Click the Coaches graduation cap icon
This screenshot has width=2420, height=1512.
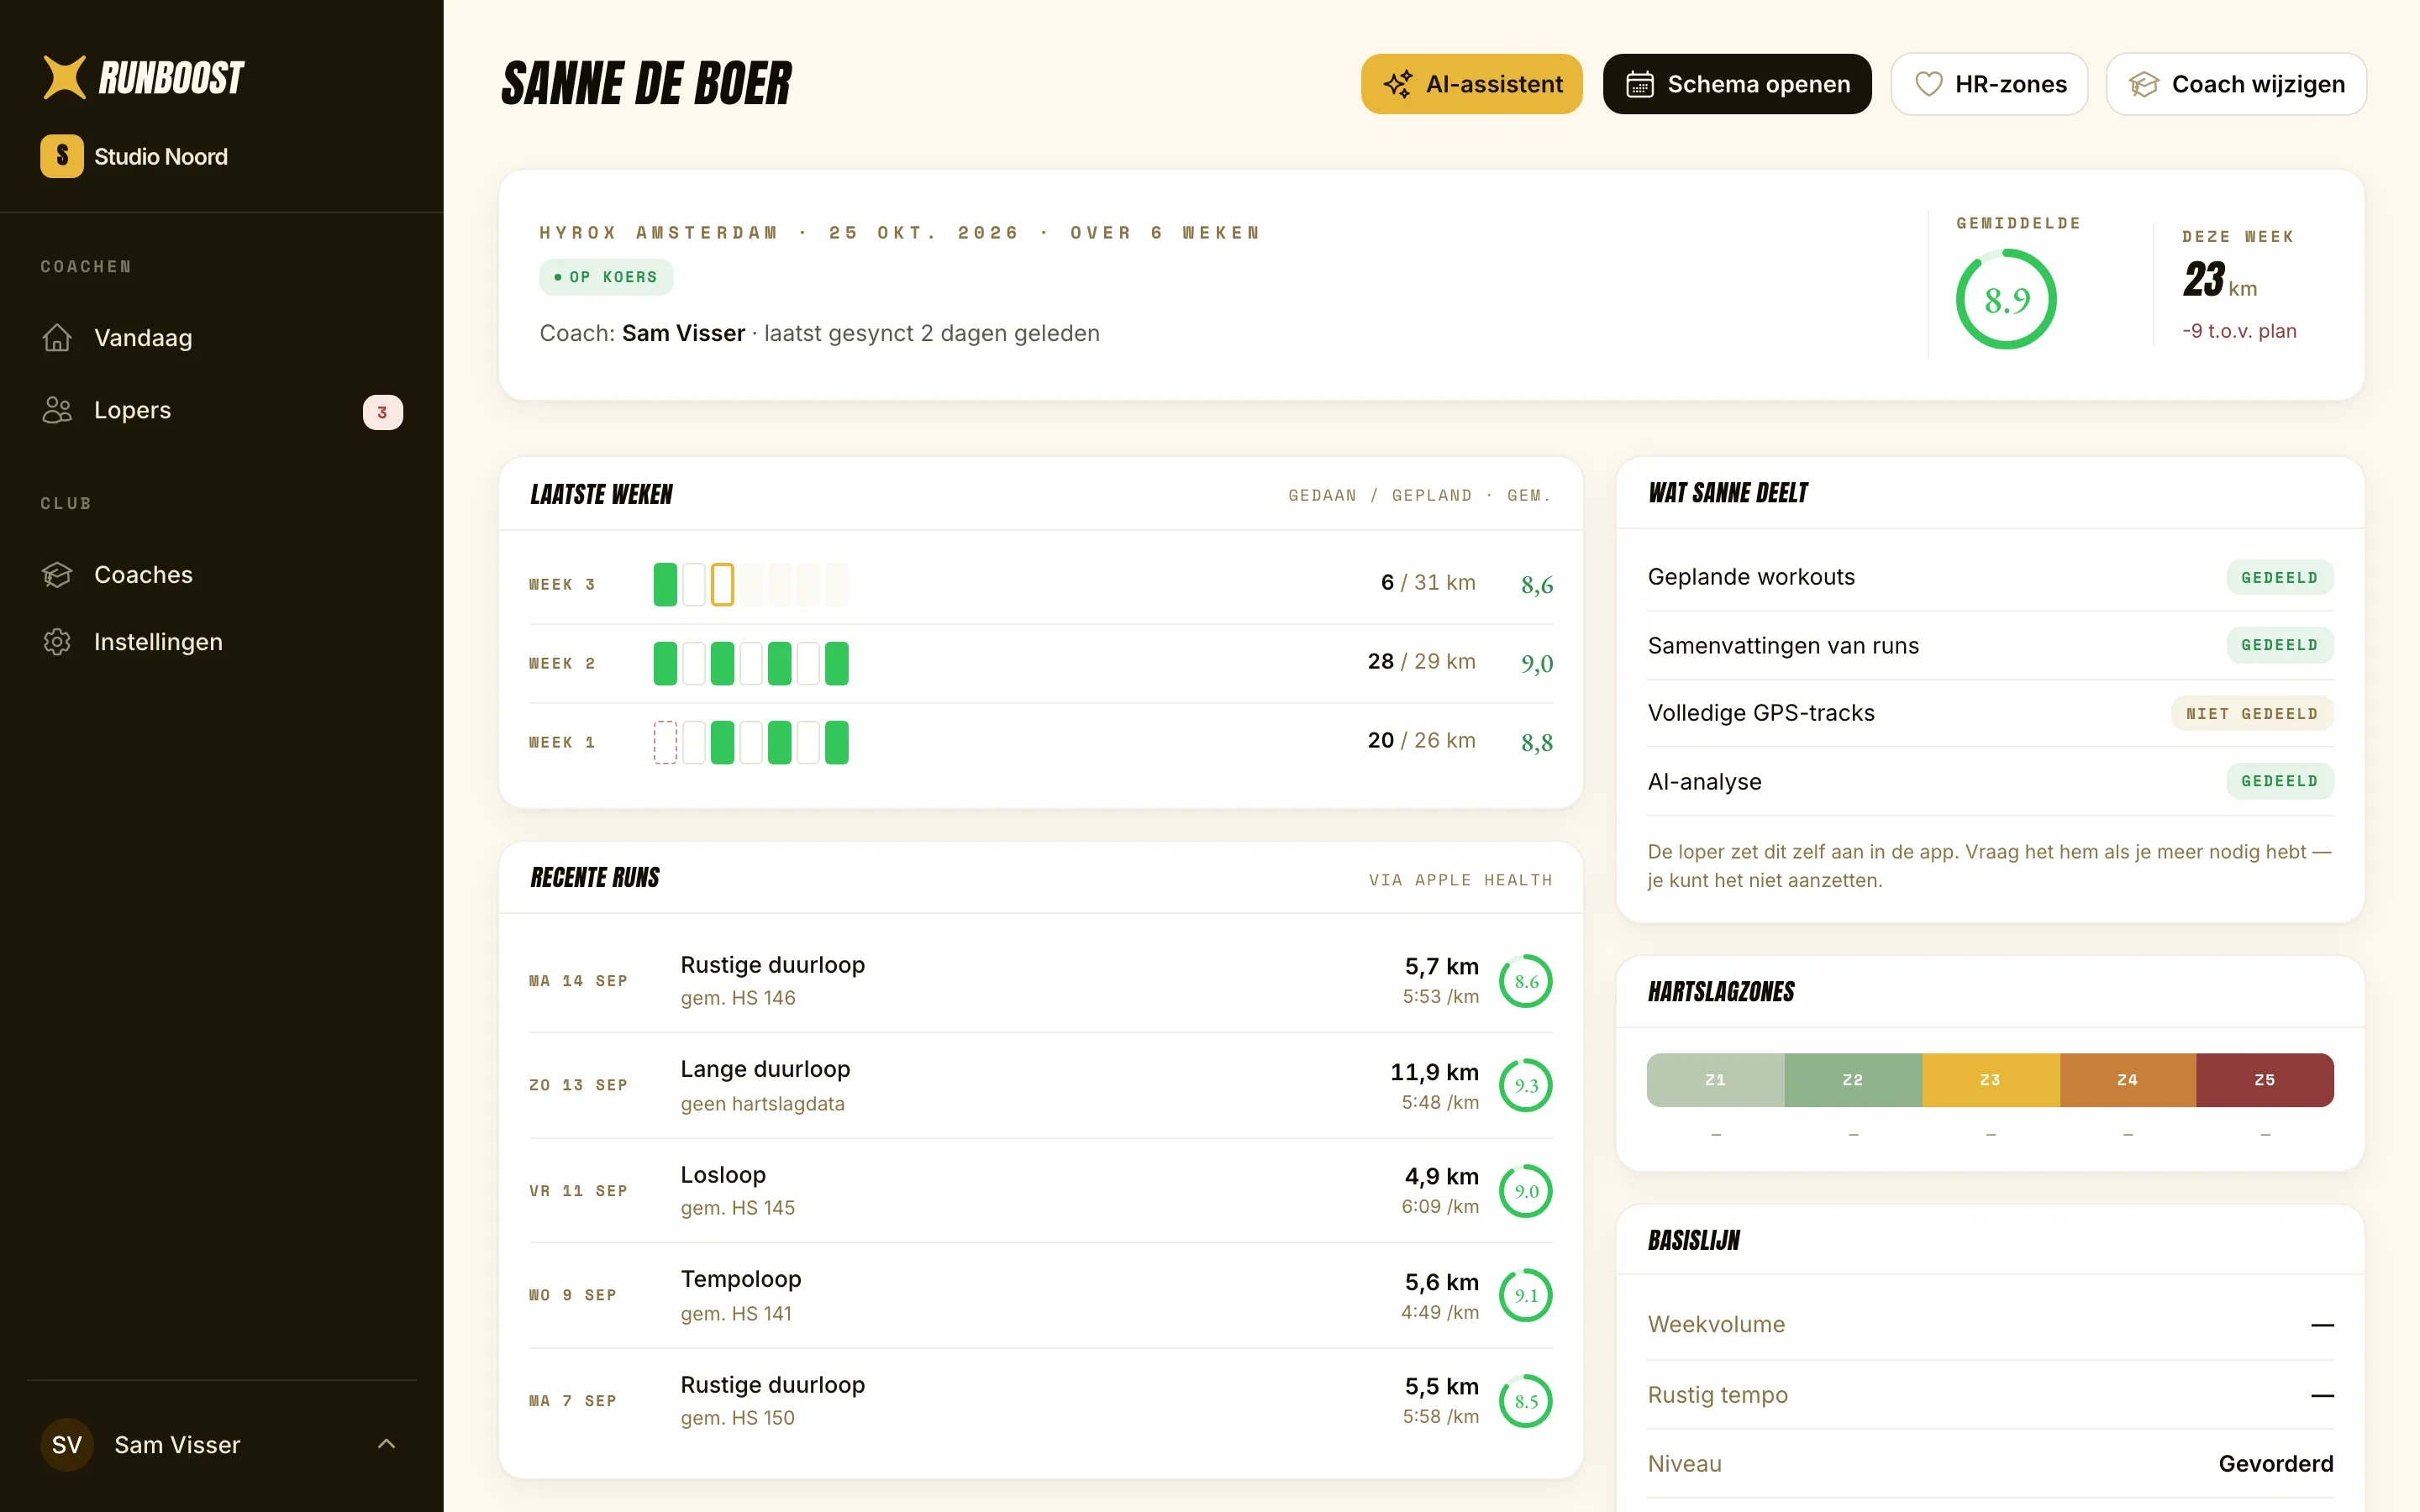tap(57, 575)
